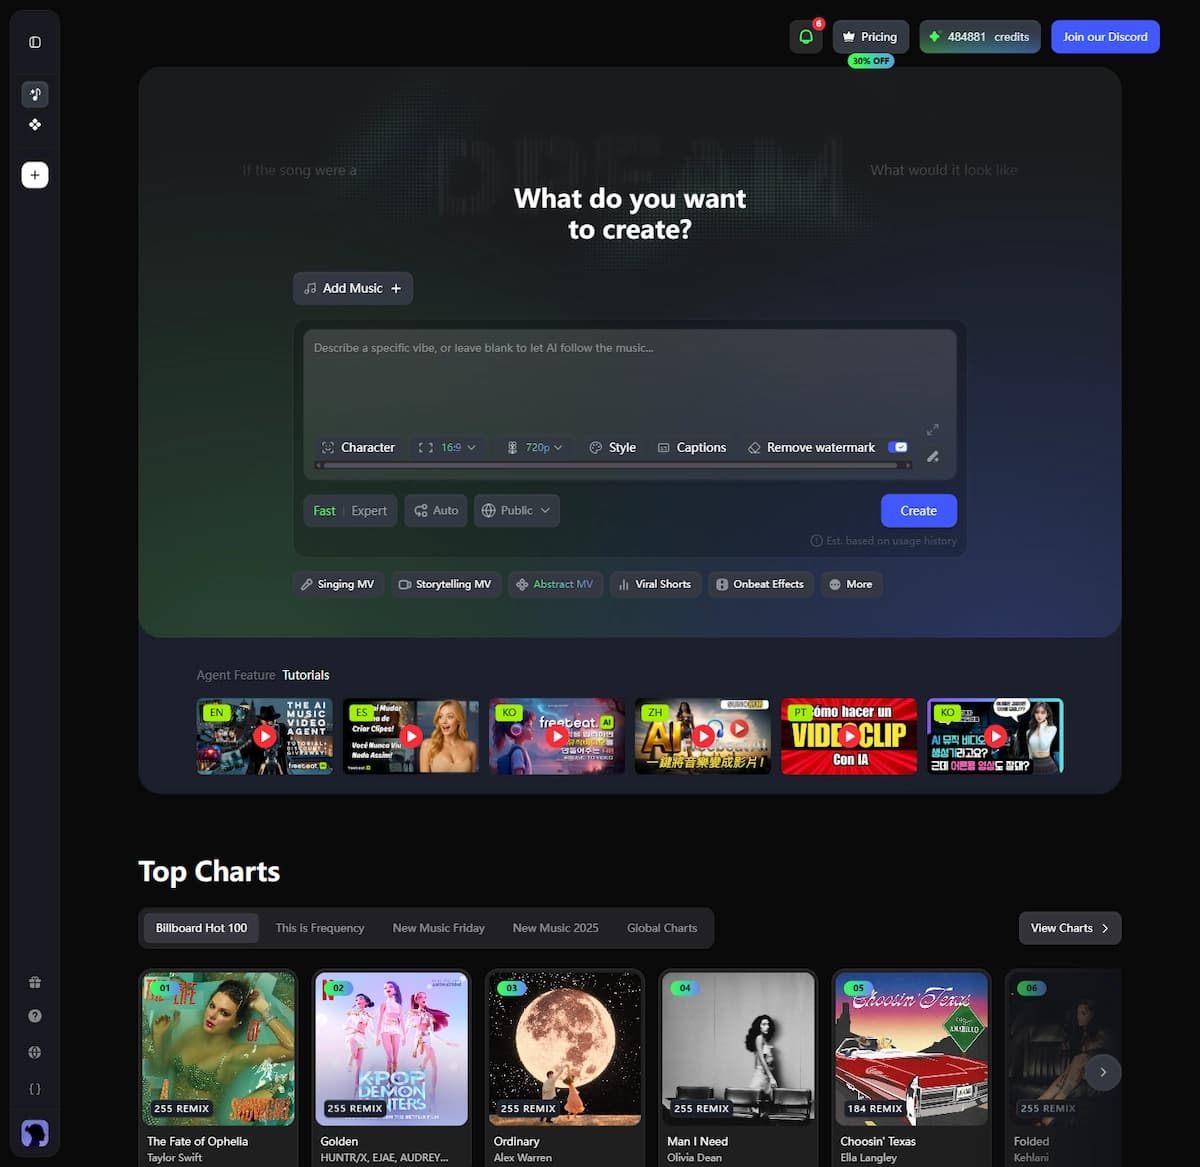
Task: Select Fast mode
Action: (x=324, y=511)
